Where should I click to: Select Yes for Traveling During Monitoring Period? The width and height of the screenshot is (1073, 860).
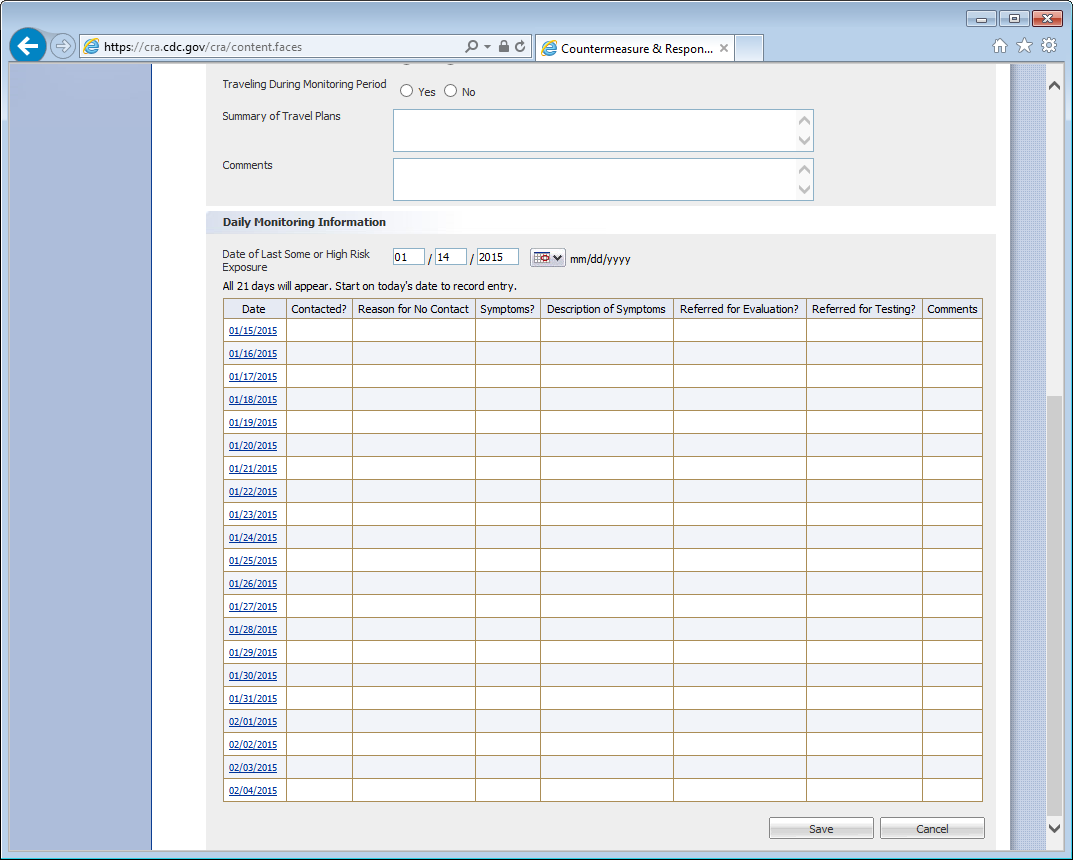407,91
